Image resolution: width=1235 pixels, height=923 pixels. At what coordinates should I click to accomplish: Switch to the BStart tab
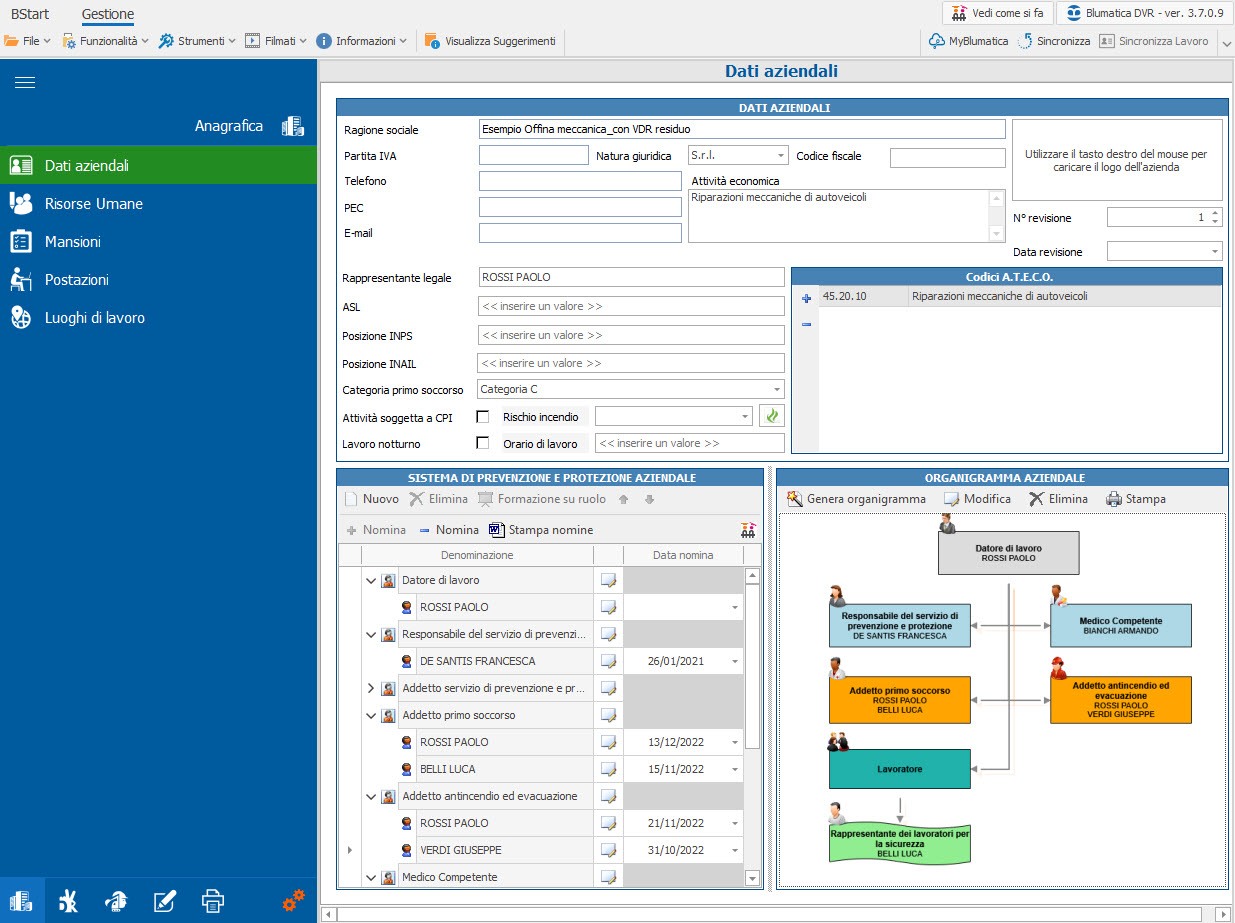[30, 14]
